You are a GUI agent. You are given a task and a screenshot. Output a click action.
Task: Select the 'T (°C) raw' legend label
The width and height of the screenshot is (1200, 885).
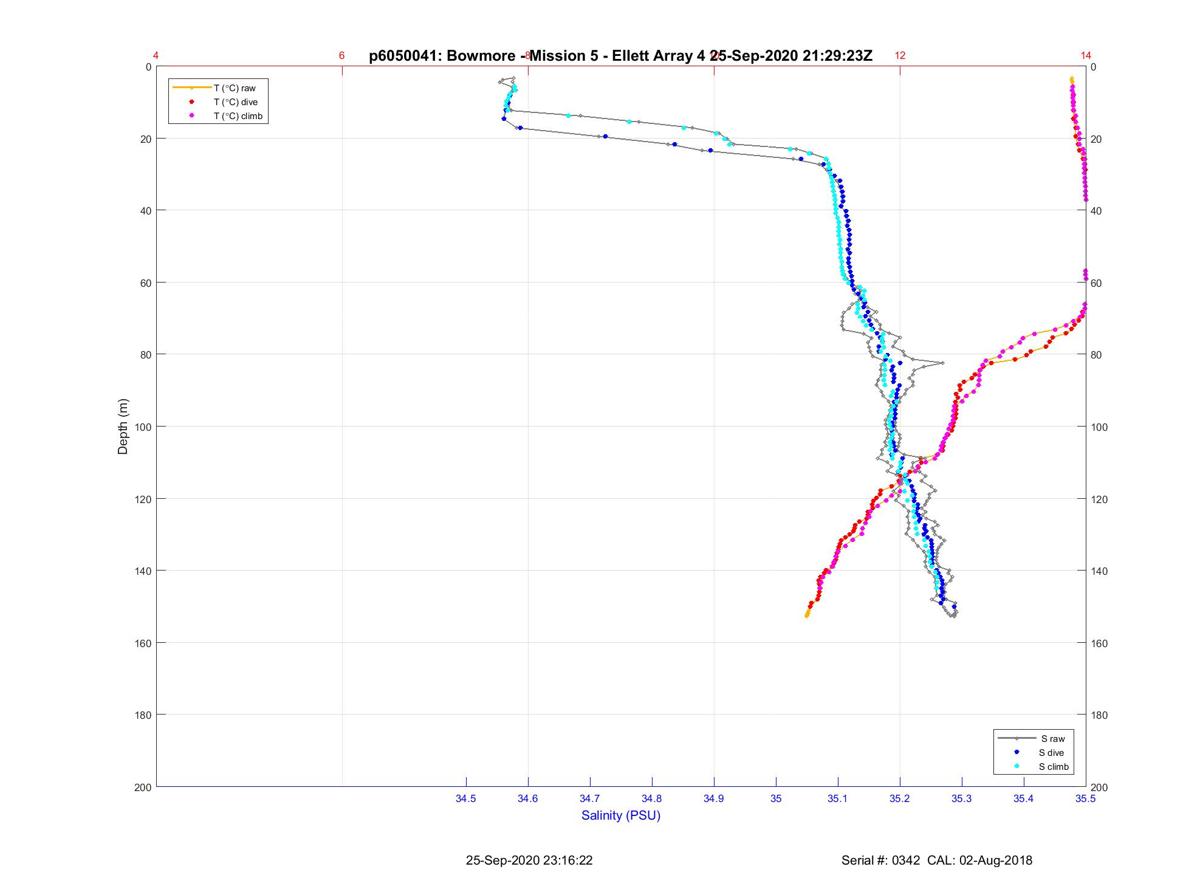pos(234,88)
